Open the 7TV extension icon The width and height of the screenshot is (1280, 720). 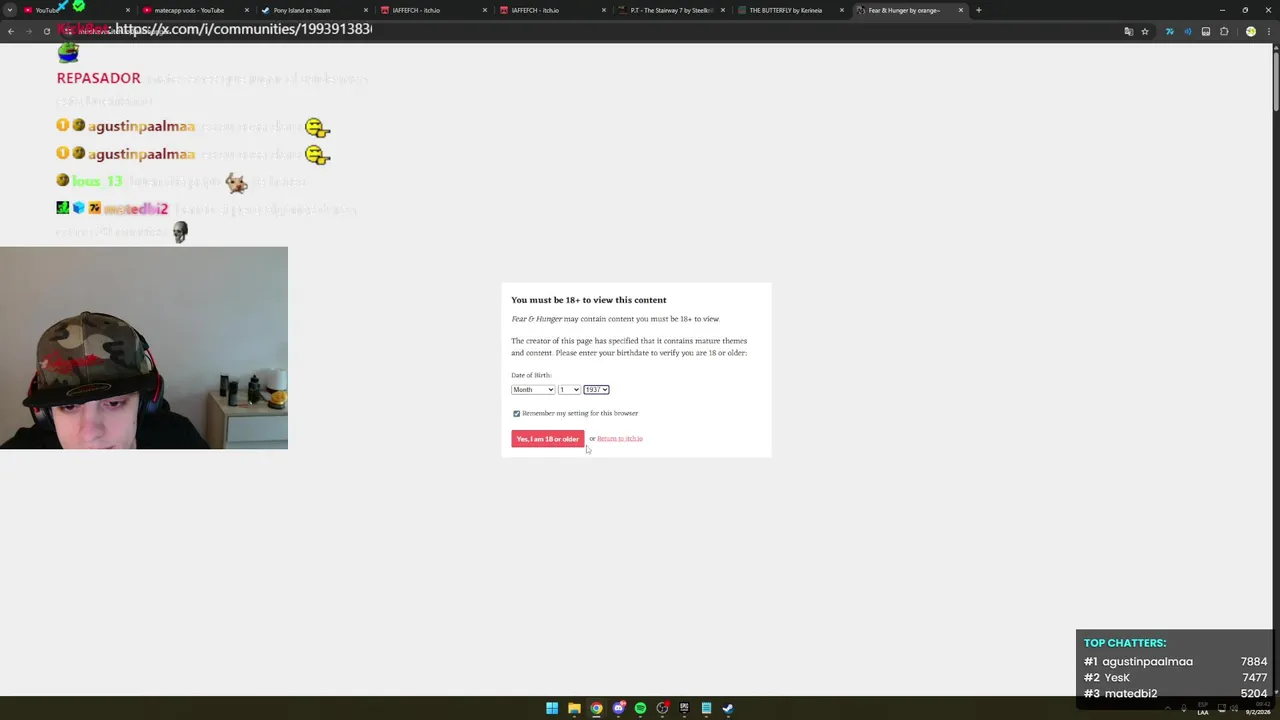[1169, 31]
